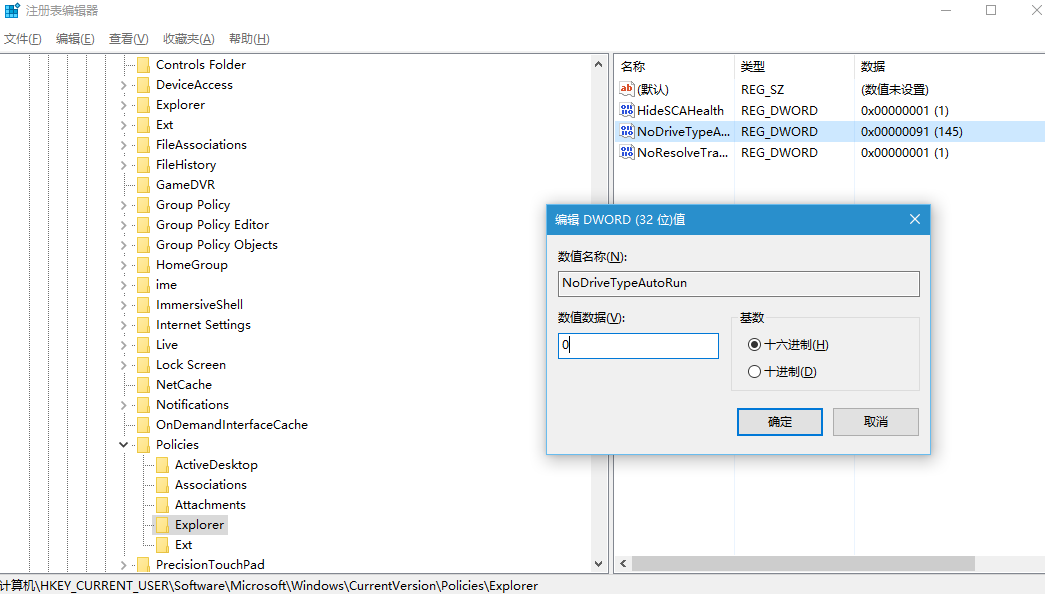Open the 文件(F) menu
1045x594 pixels.
22,39
